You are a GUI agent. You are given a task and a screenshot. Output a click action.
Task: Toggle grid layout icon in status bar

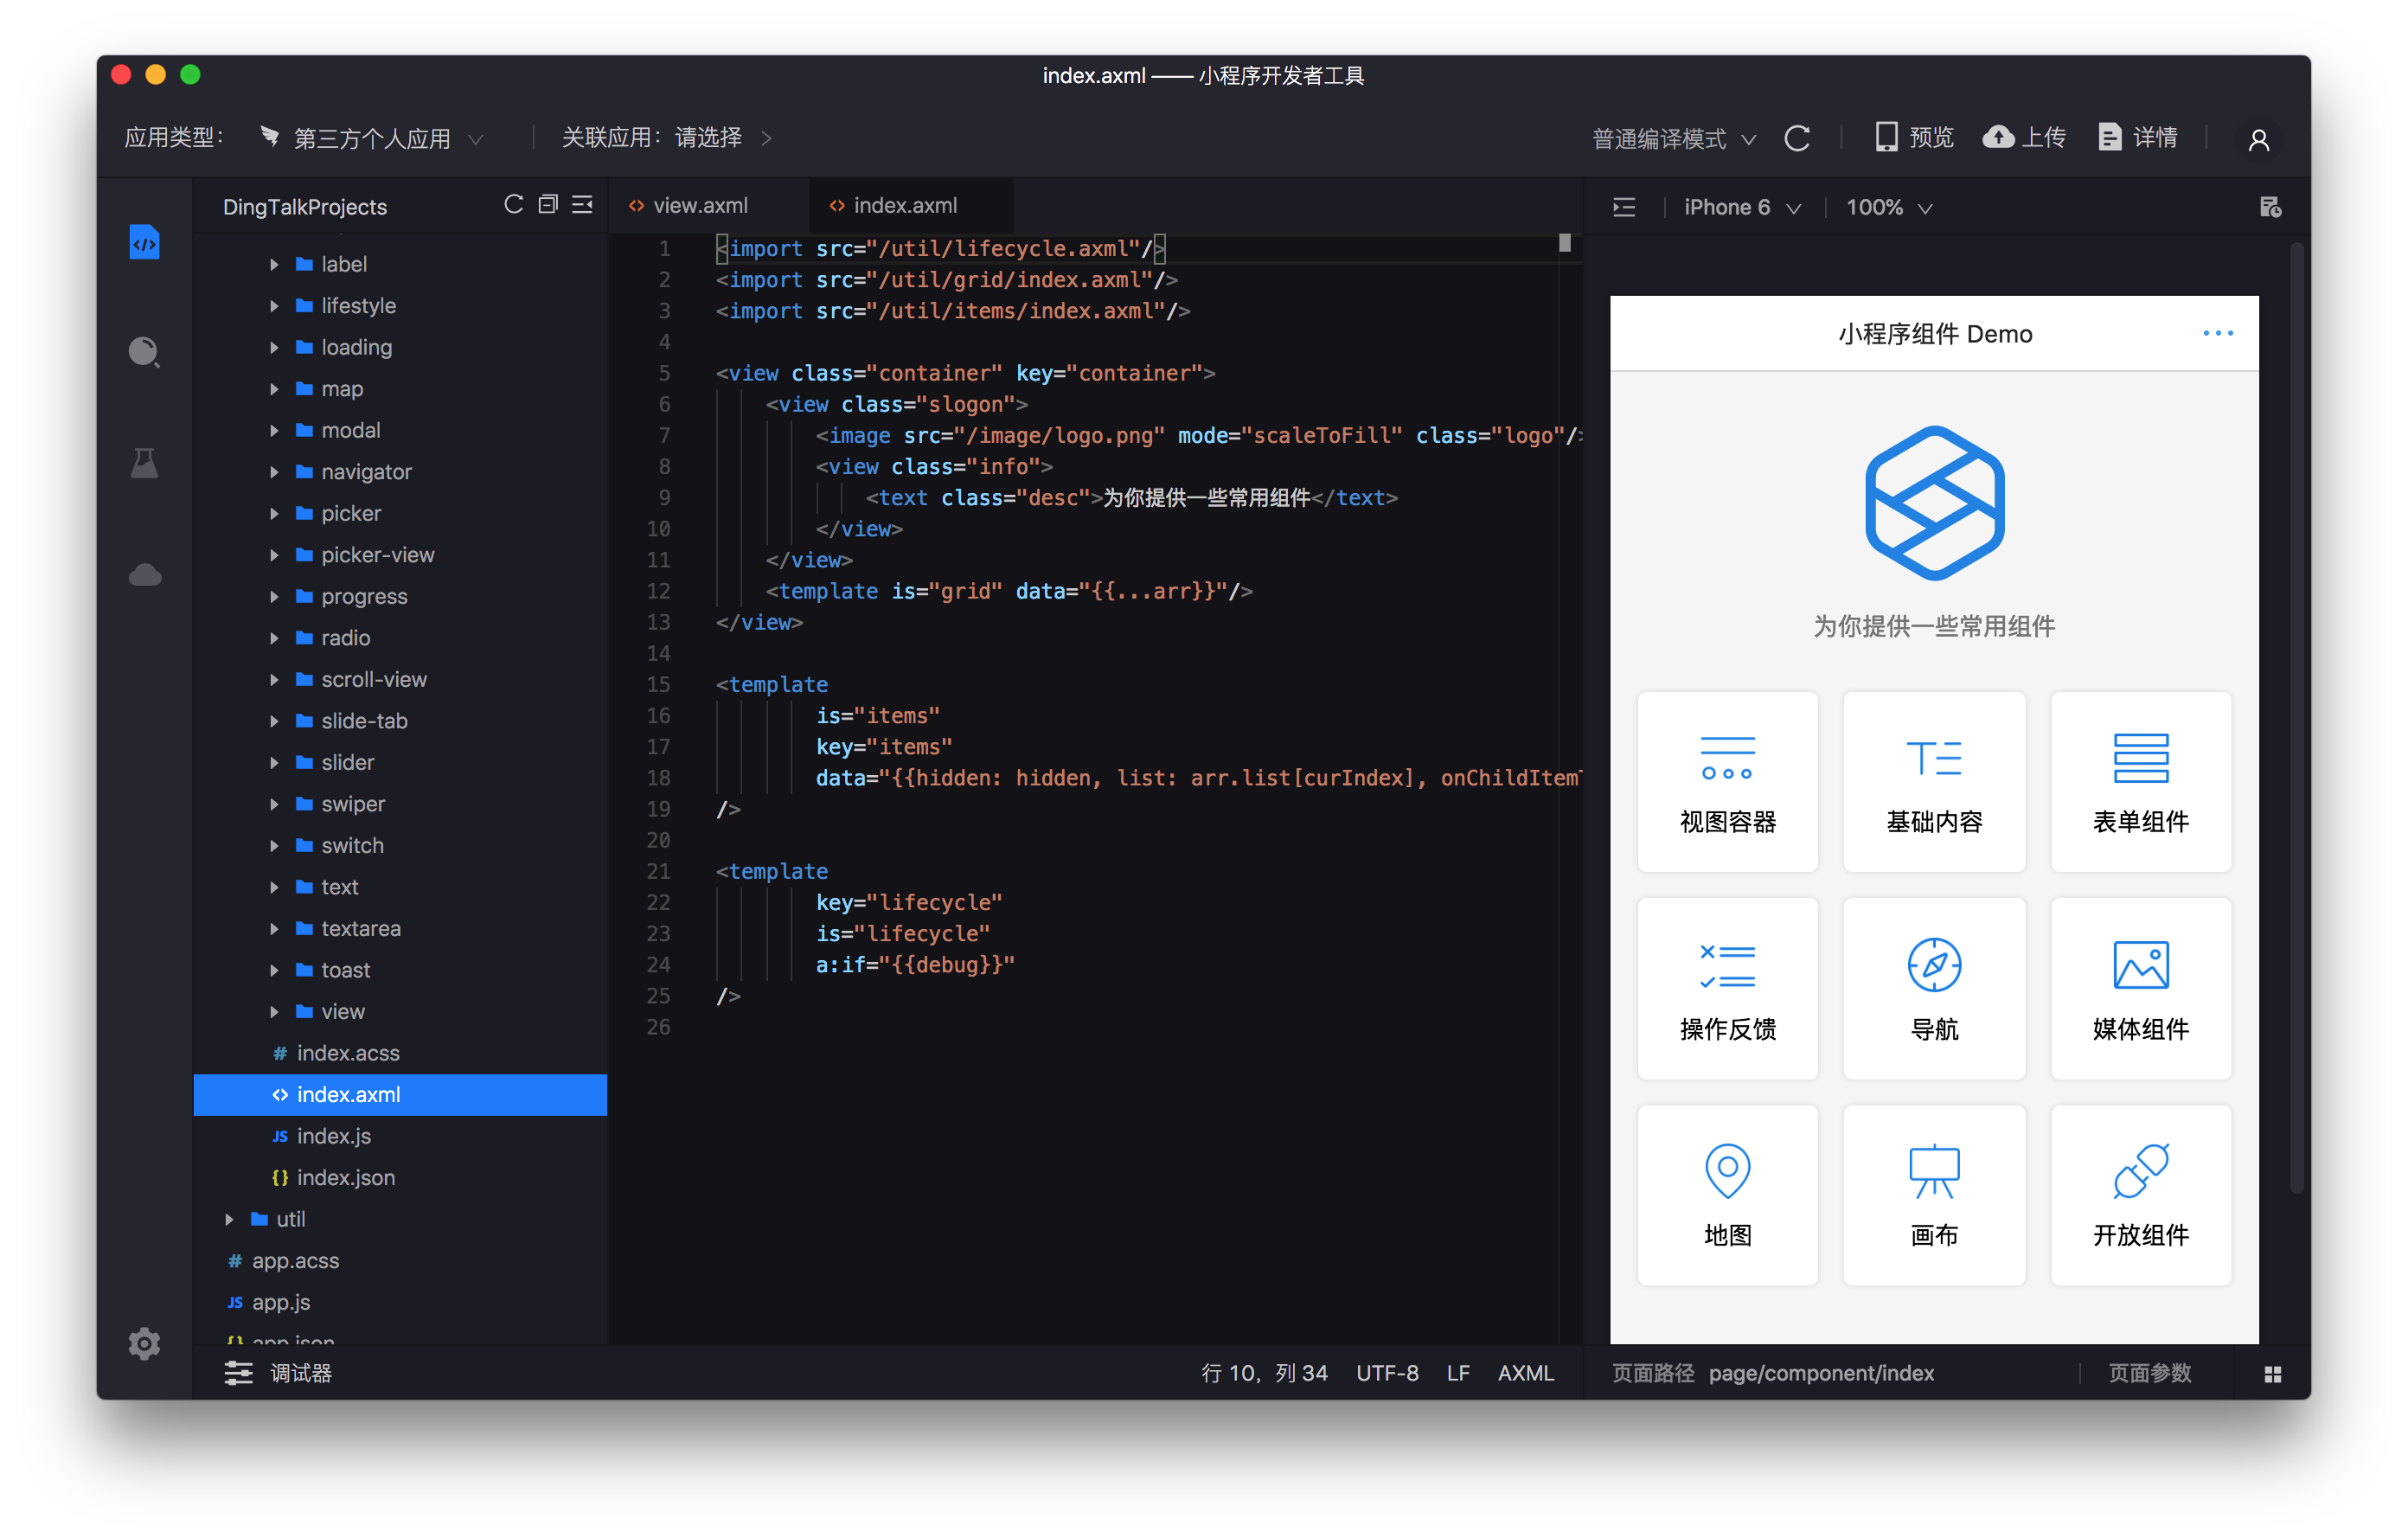2272,1374
